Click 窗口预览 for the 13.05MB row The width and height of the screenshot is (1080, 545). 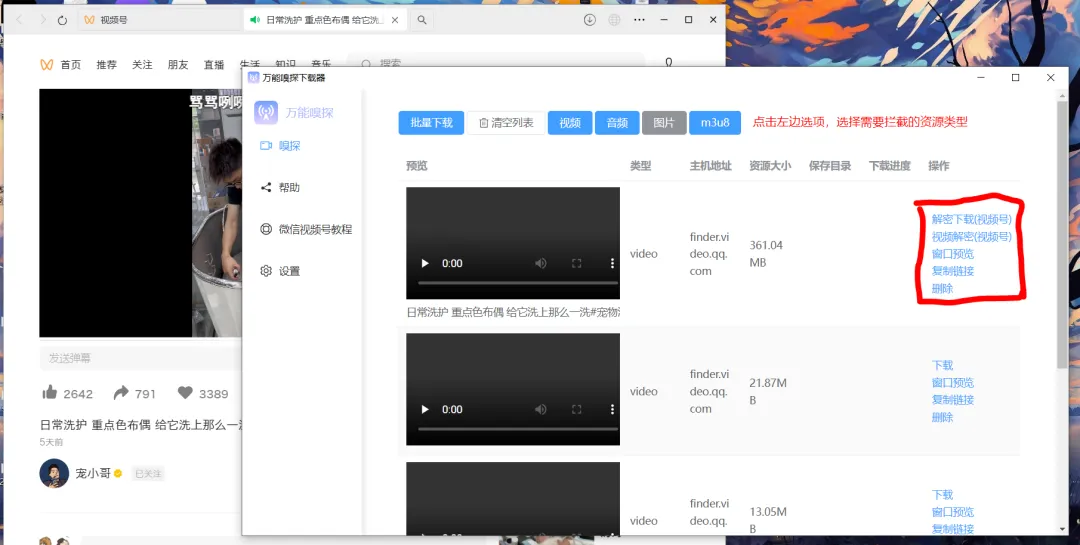click(x=953, y=512)
